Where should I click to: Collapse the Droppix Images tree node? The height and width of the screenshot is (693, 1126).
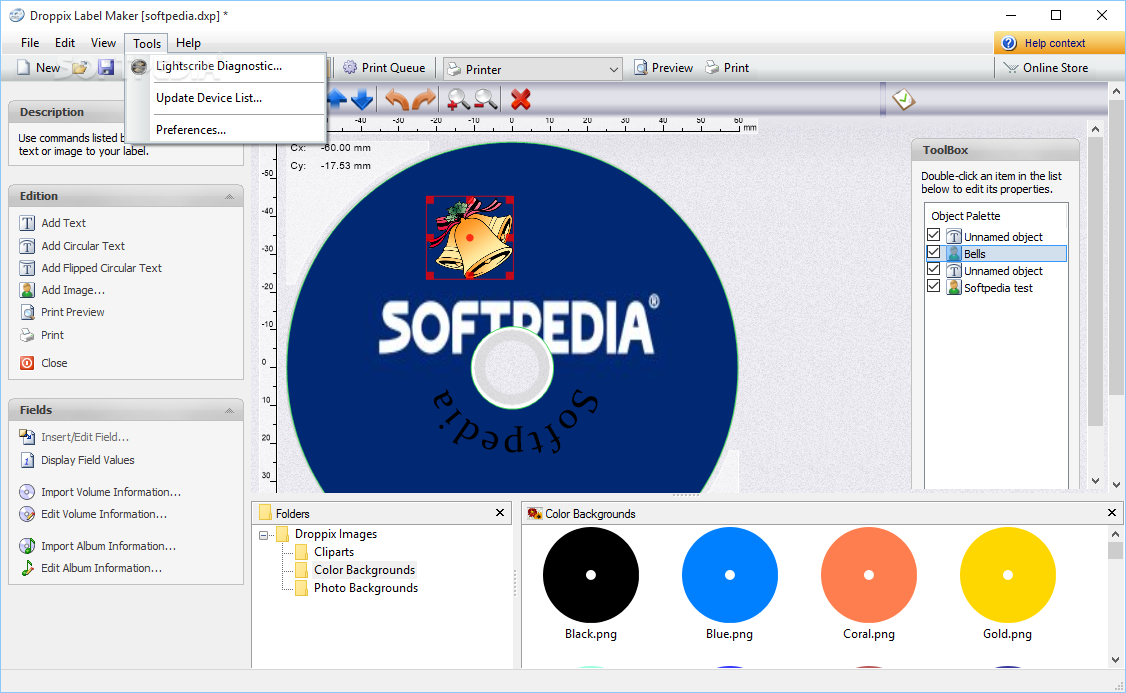(x=264, y=535)
